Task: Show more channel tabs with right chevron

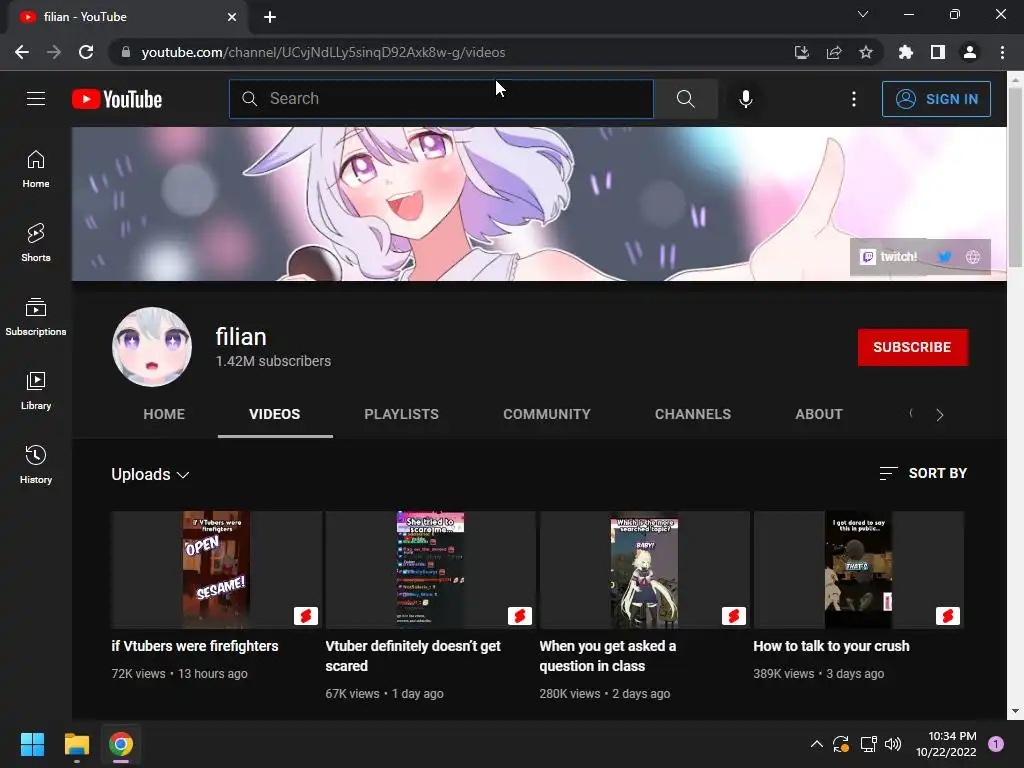Action: (x=940, y=415)
